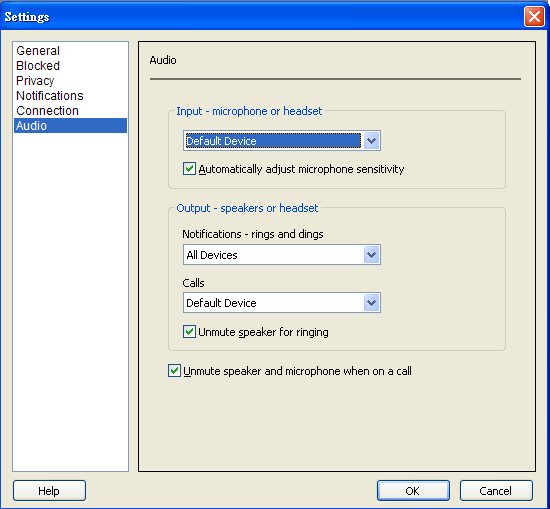This screenshot has width=550, height=509.
Task: Click the Audio panel heading text
Action: [x=163, y=60]
